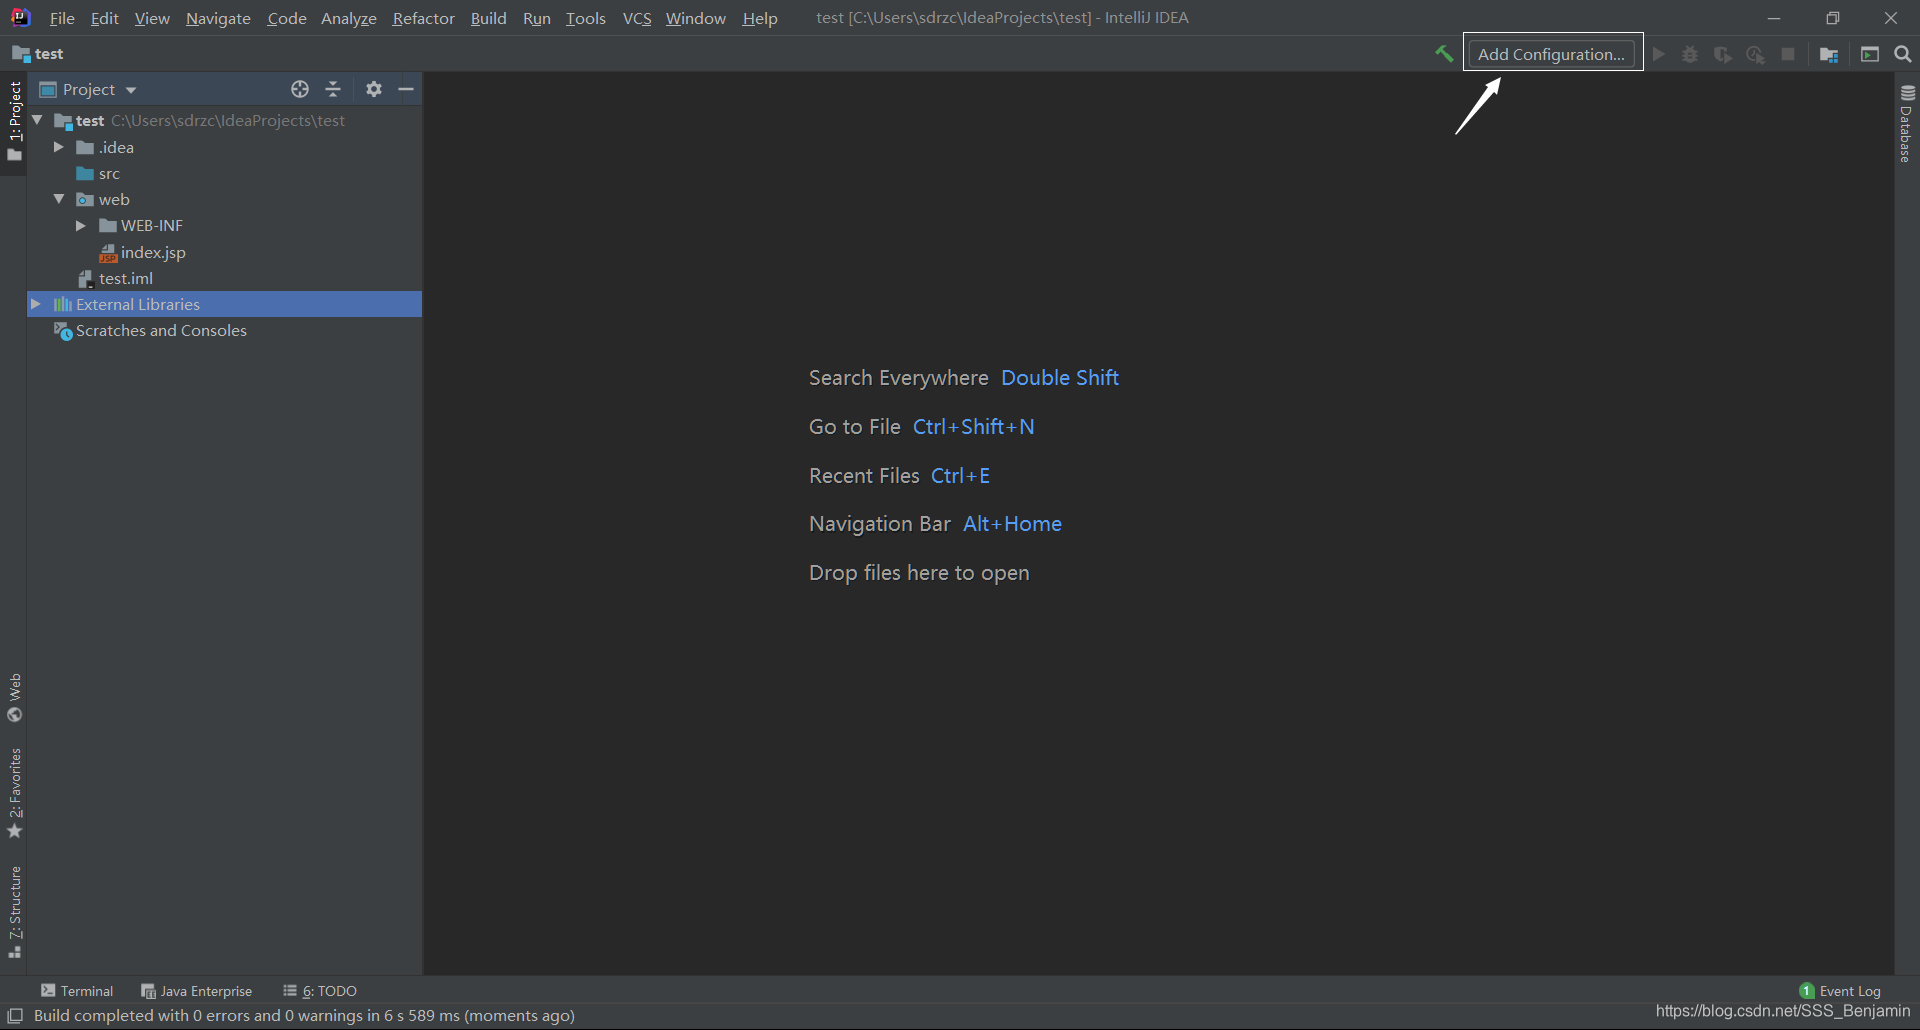This screenshot has height=1030, width=1920.
Task: Select the web folder row
Action: (x=224, y=199)
